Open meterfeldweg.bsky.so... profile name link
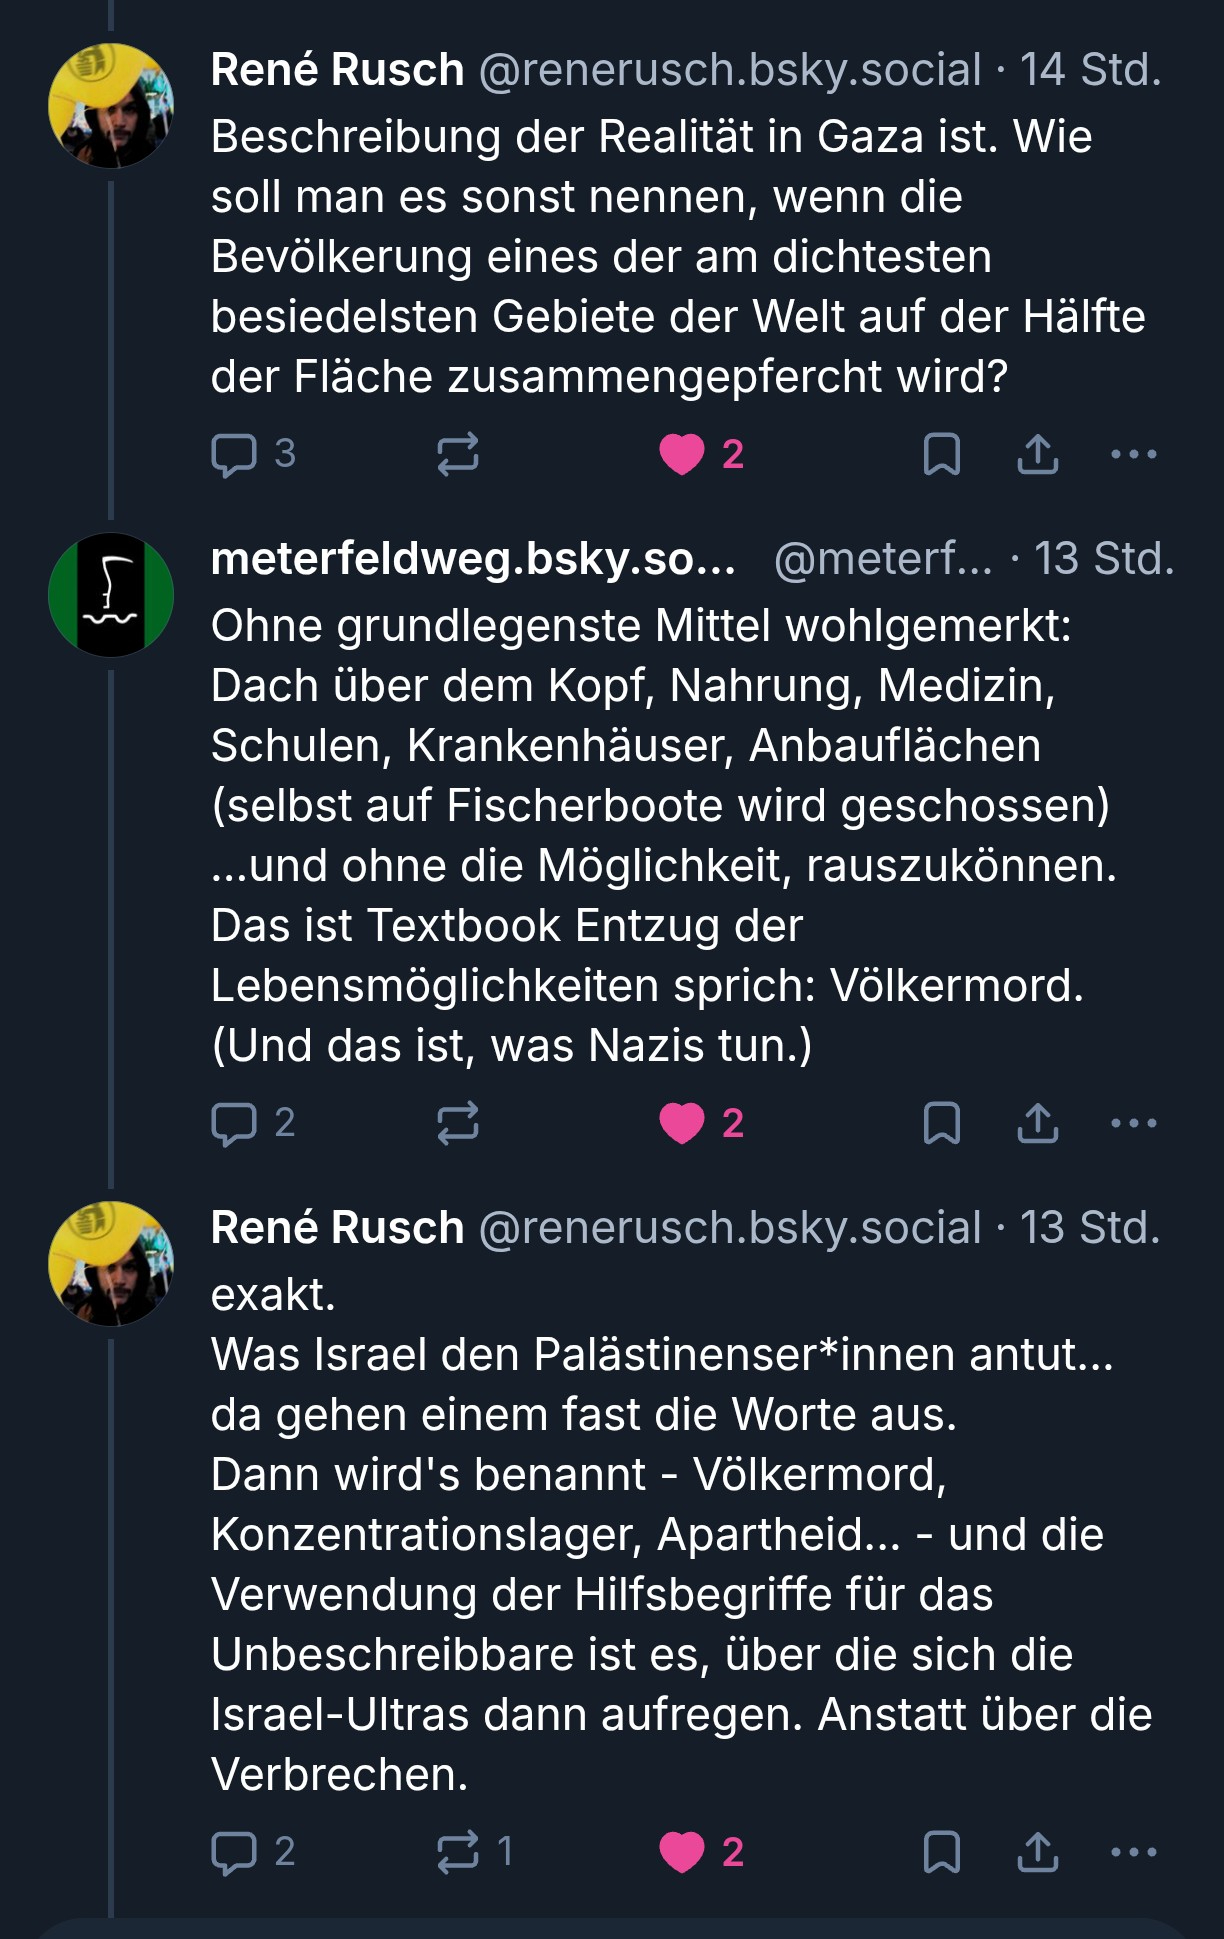Viewport: 1224px width, 1939px height. 473,559
